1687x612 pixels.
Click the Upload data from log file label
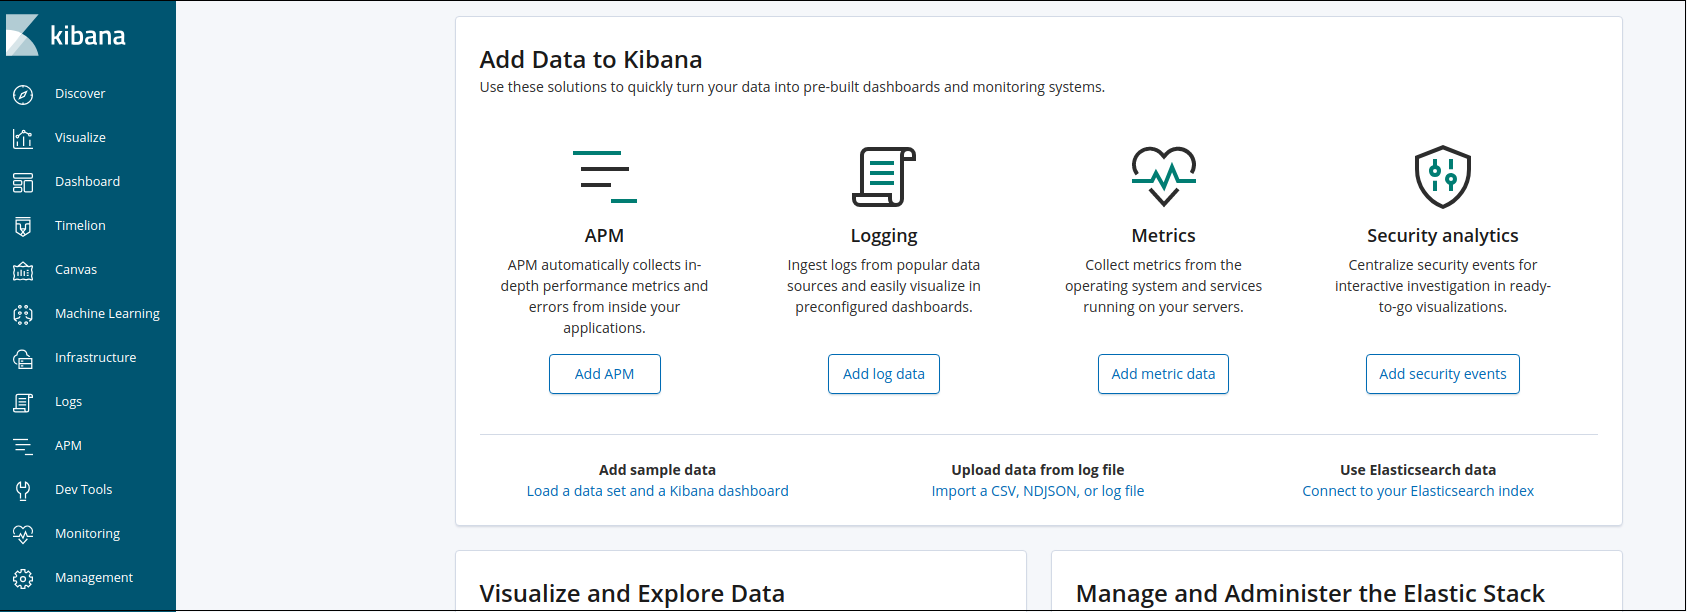pos(1038,470)
